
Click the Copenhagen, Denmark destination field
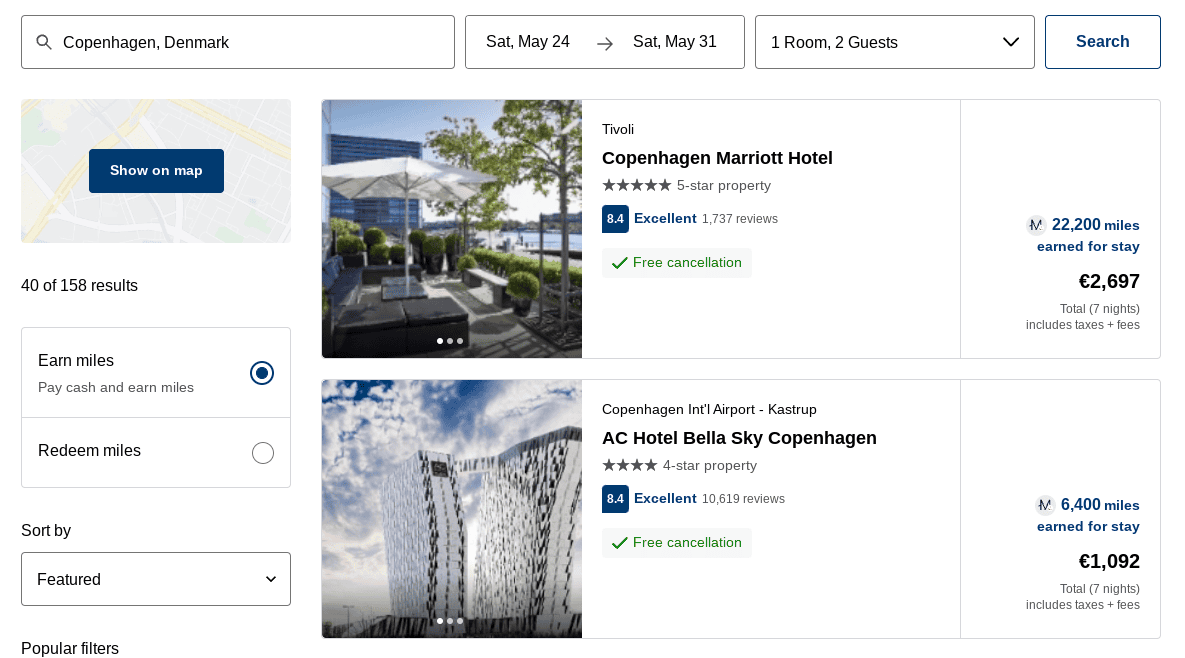pyautogui.click(x=250, y=42)
